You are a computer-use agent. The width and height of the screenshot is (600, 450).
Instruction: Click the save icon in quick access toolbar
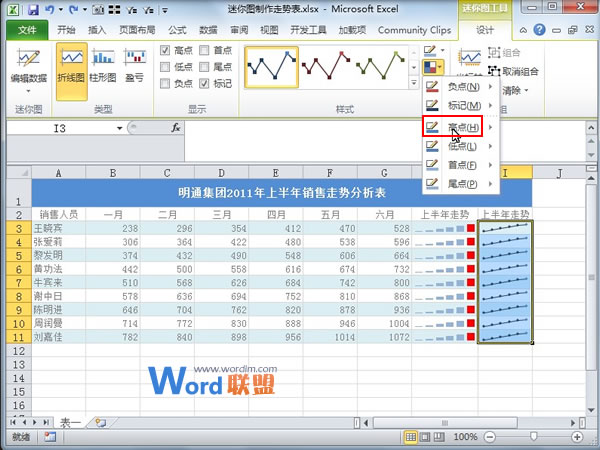point(28,9)
